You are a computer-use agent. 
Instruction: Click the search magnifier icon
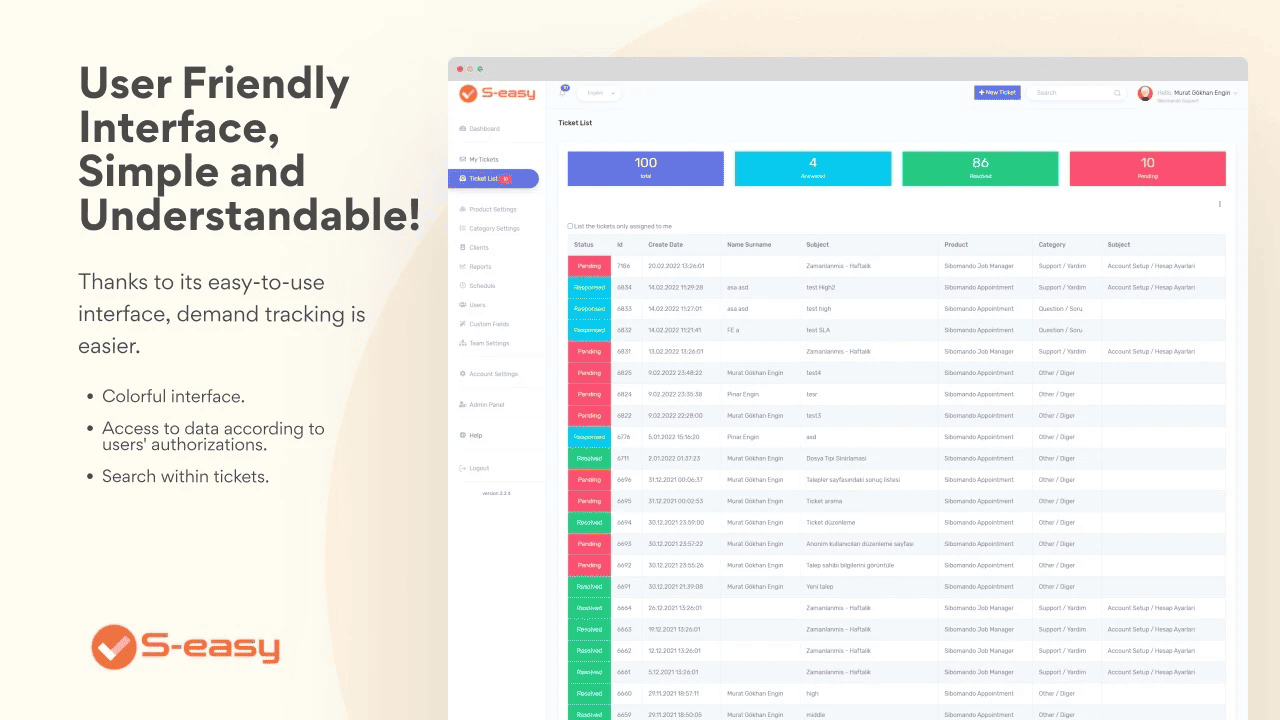pos(1117,93)
